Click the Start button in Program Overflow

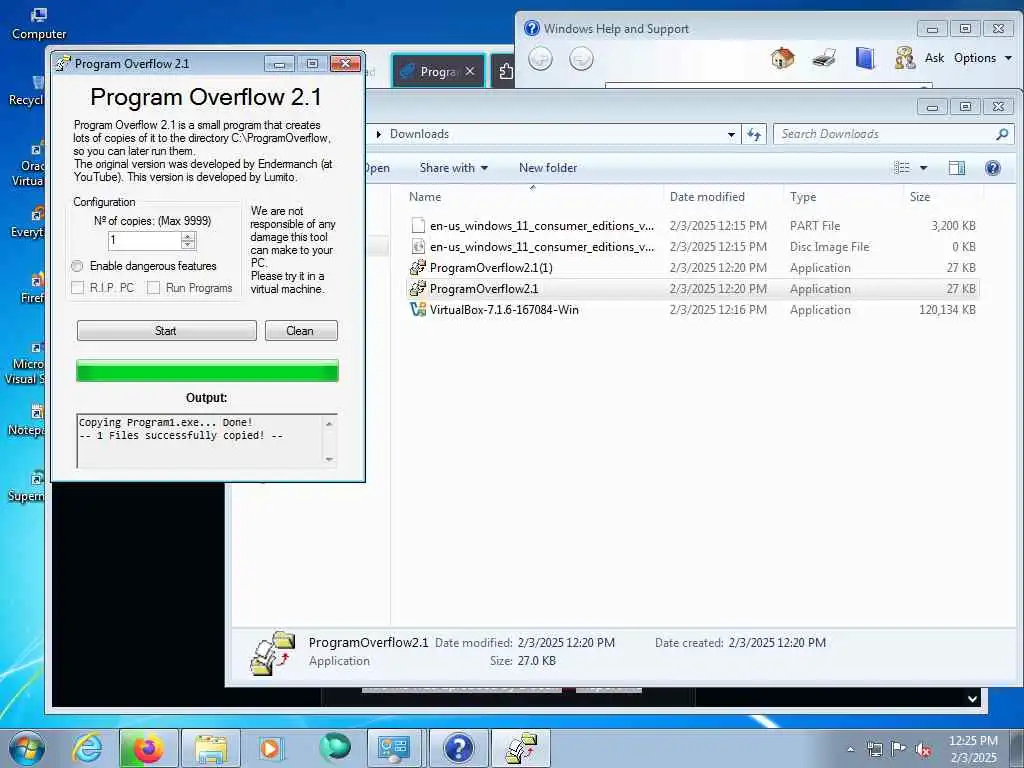click(167, 330)
